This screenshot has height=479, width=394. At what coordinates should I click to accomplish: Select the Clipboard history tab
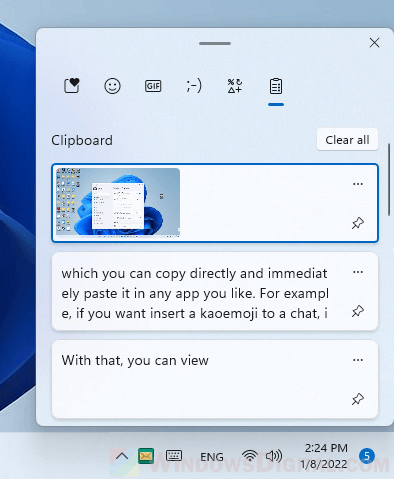pyautogui.click(x=276, y=86)
